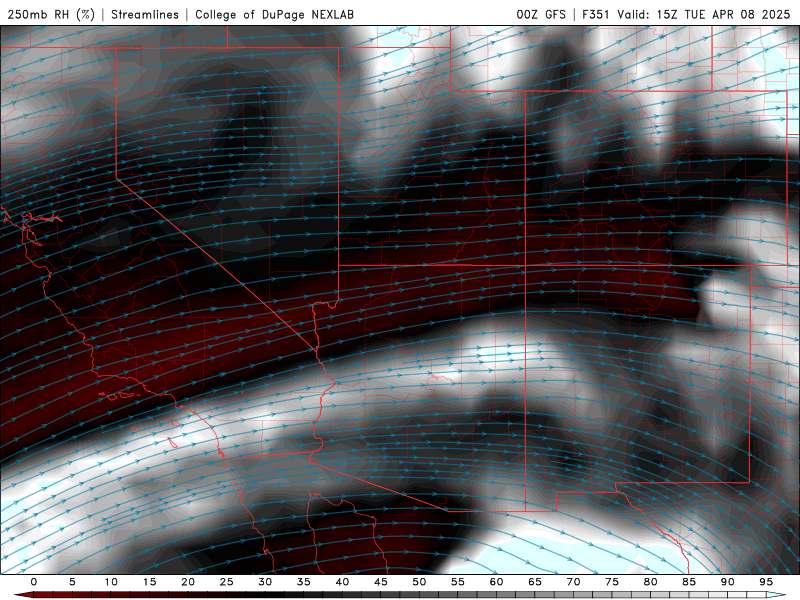Click the colorbar tick label "10"
This screenshot has height=600, width=800.
coord(111,582)
